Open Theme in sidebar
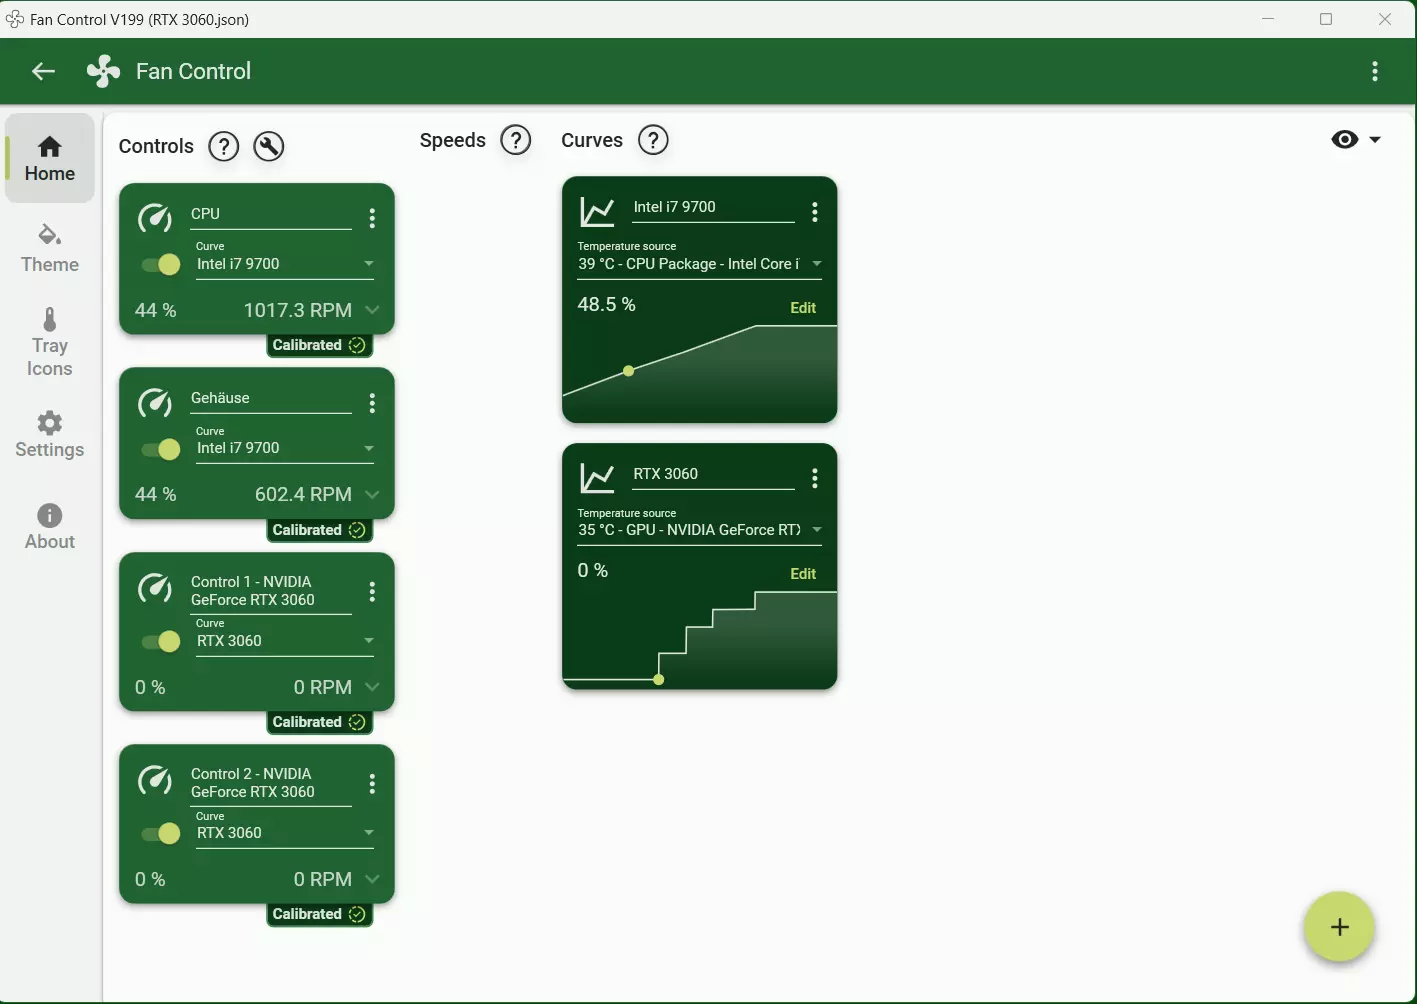 pos(50,249)
